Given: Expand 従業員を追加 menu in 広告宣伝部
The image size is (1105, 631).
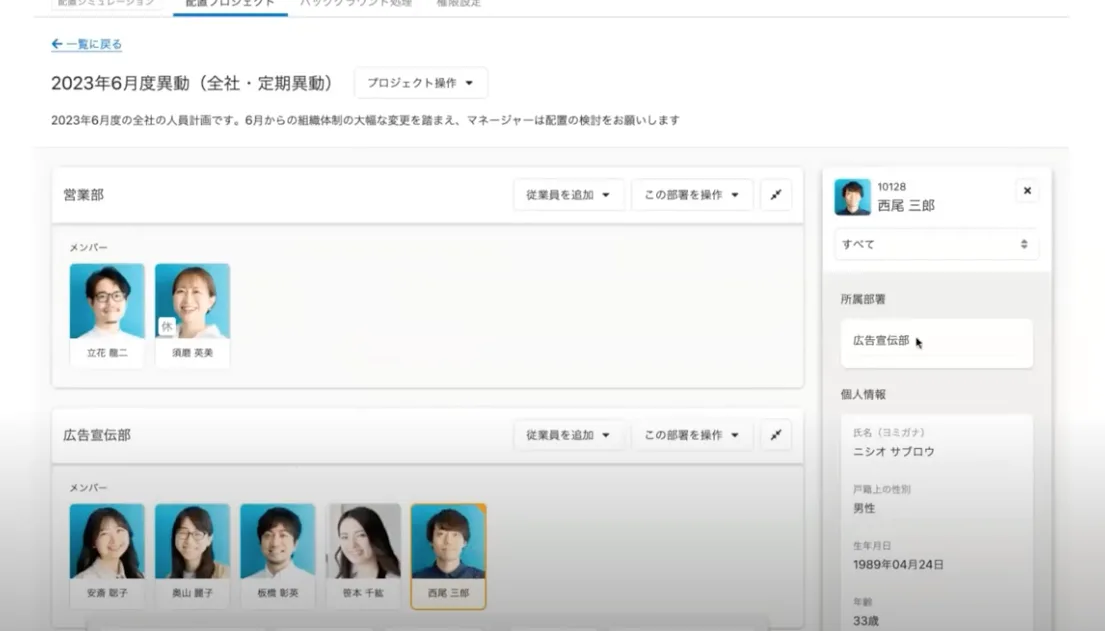Looking at the screenshot, I should coord(569,435).
